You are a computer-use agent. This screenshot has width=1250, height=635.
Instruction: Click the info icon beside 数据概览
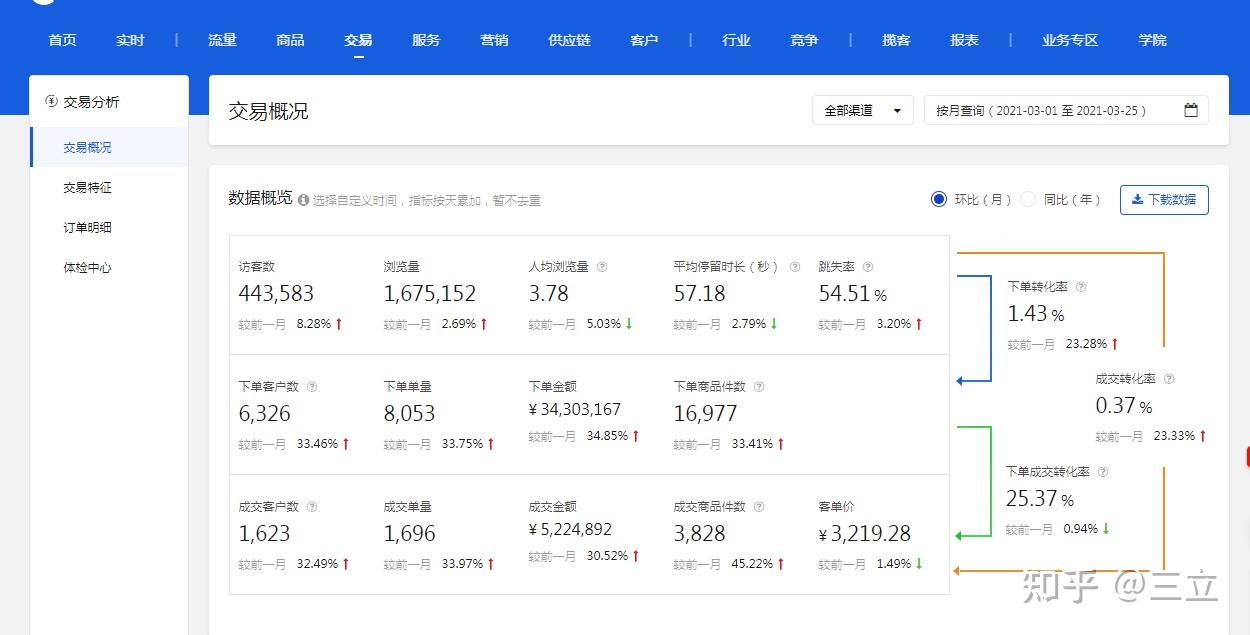tap(303, 200)
